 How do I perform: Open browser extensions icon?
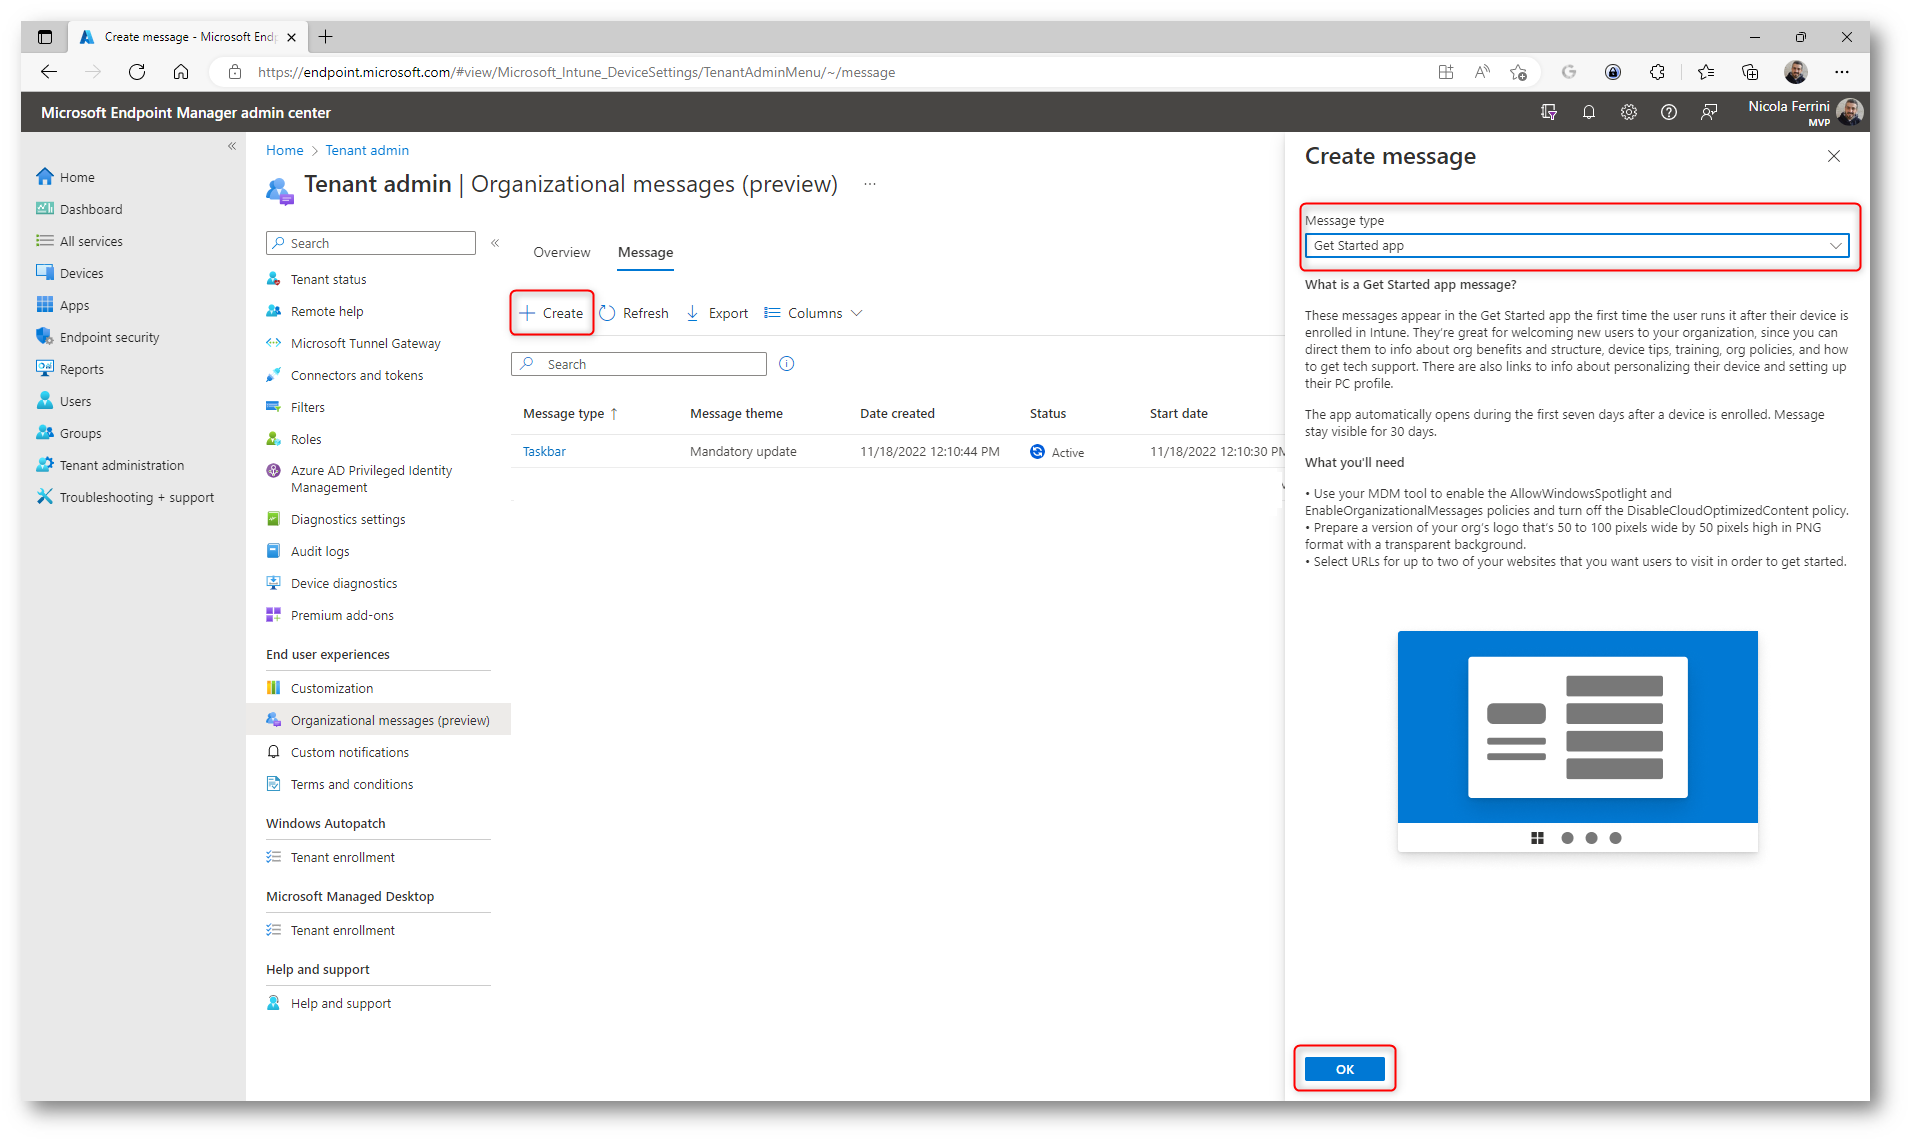pos(1657,72)
